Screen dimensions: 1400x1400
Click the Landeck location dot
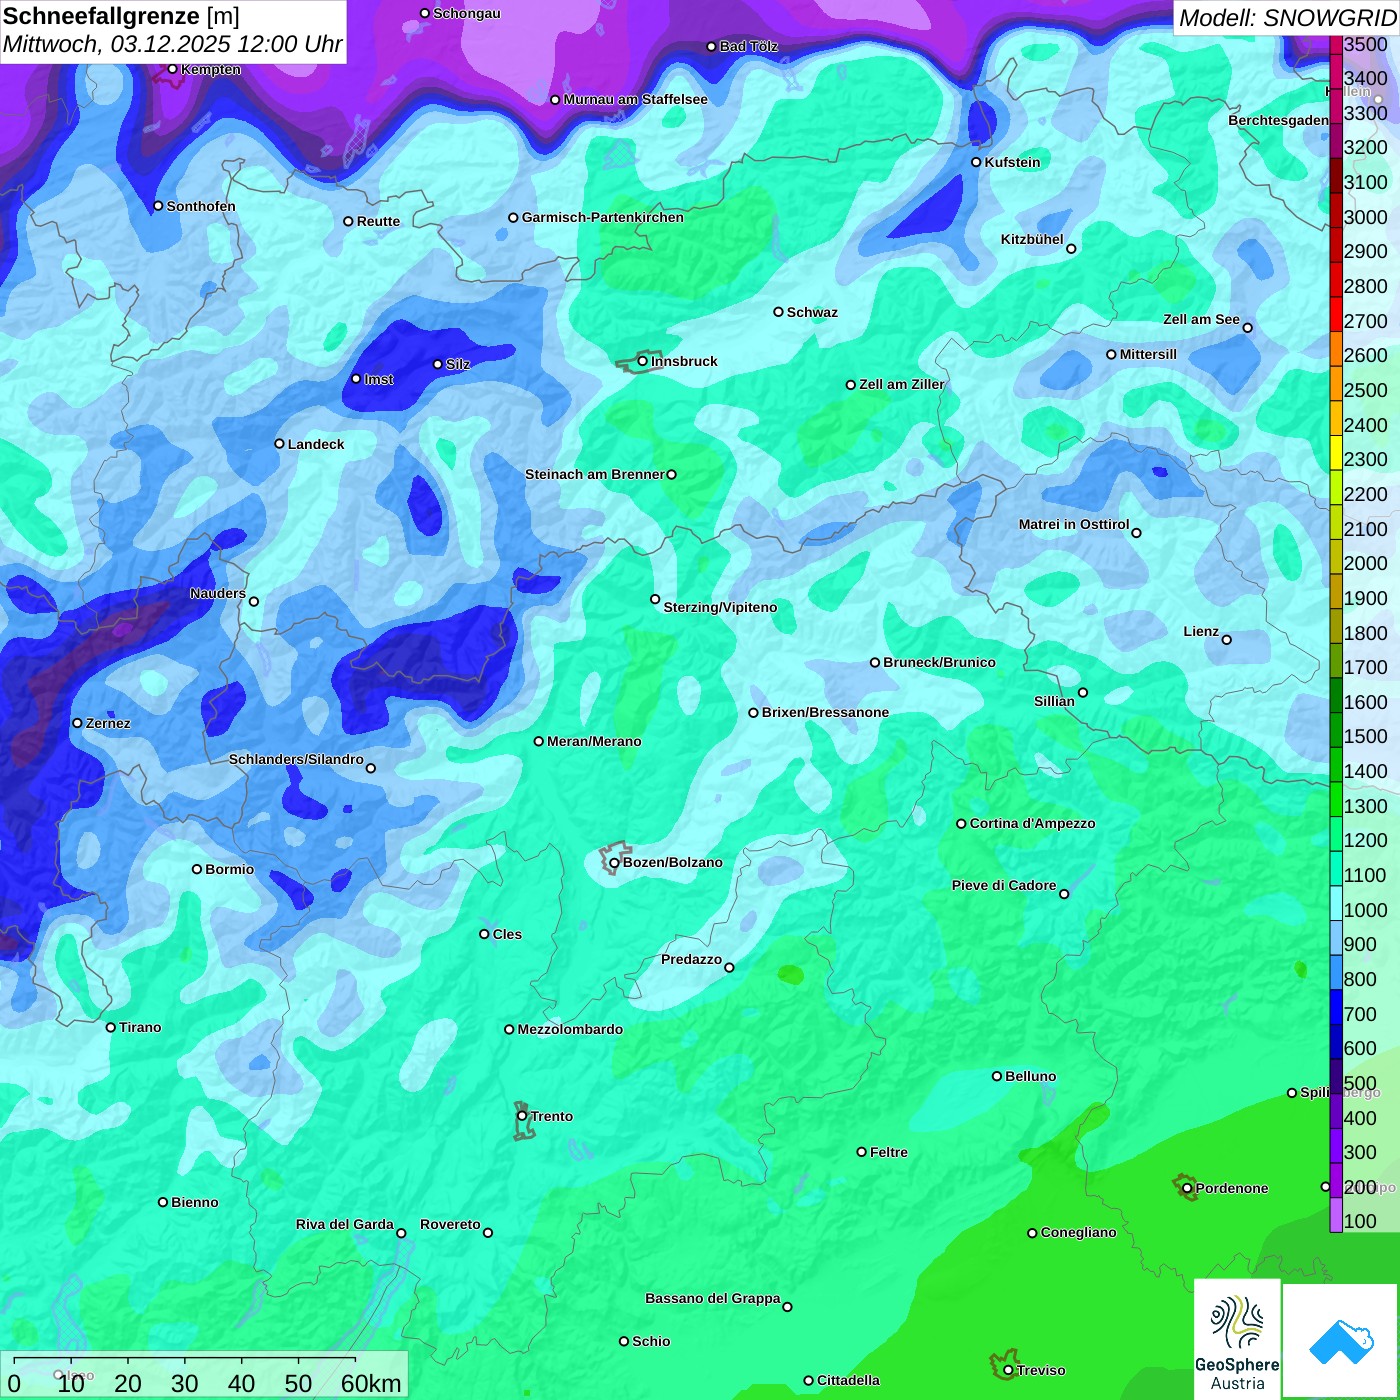click(279, 444)
